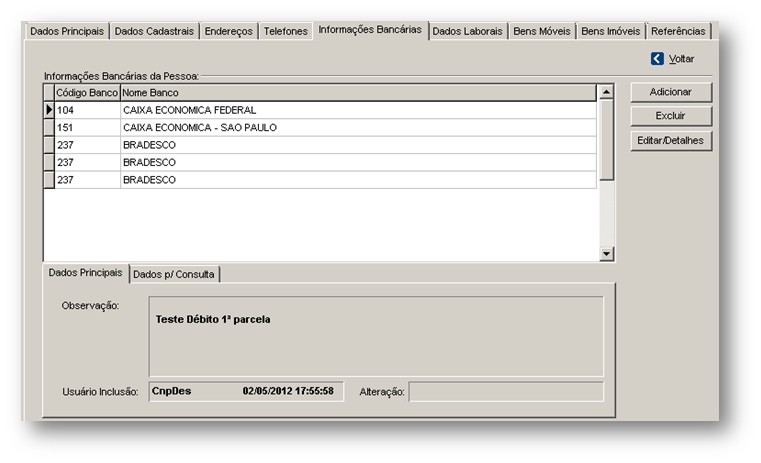The image size is (761, 463).
Task: Open the Bens Imóveis tab
Action: coord(611,31)
